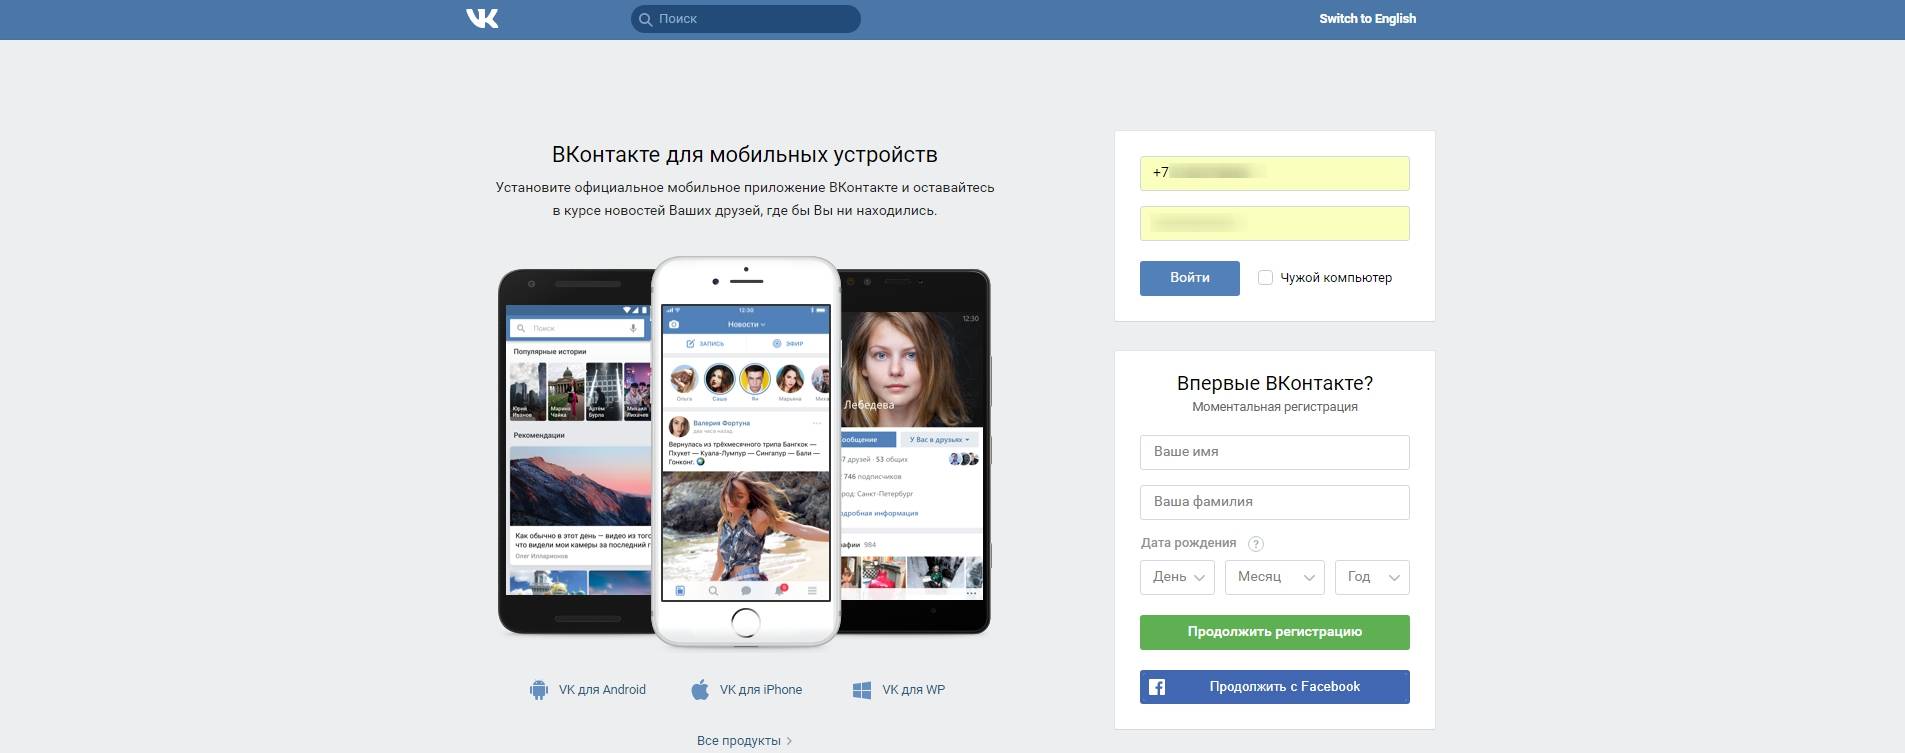1905x753 pixels.
Task: Click the Facebook logo icon
Action: (x=1157, y=687)
